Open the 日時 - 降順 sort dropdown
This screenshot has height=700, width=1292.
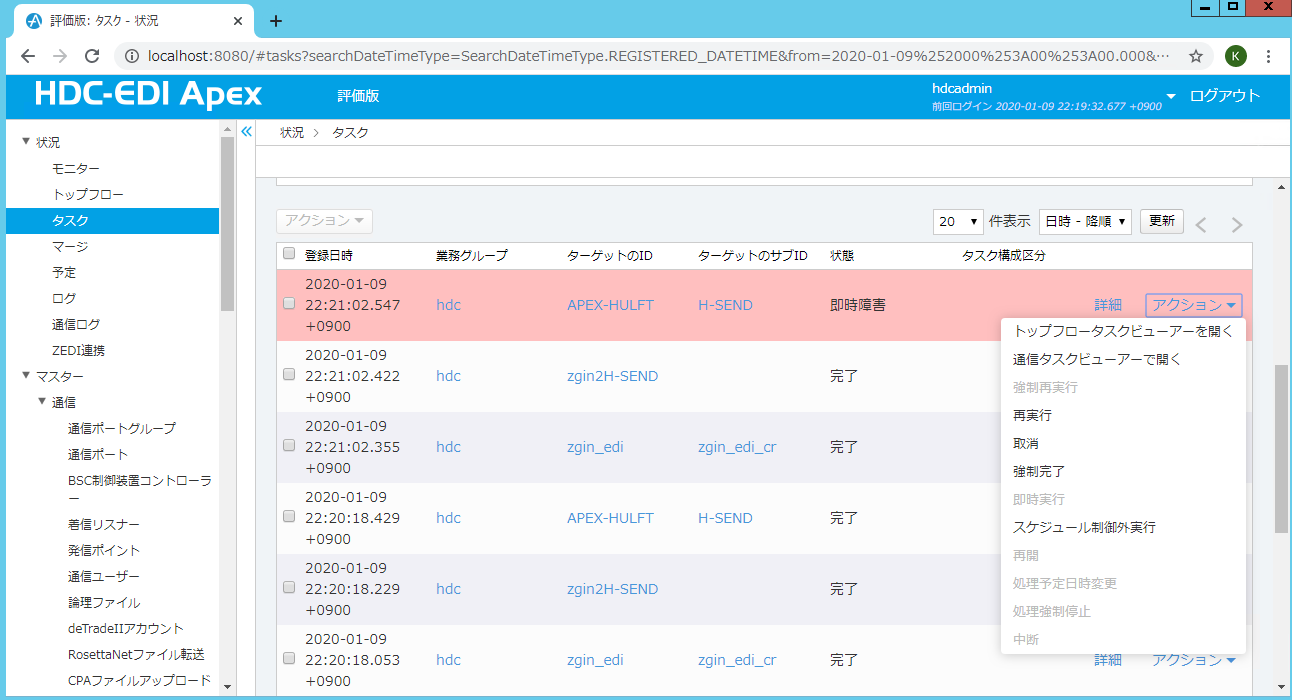tap(1086, 221)
